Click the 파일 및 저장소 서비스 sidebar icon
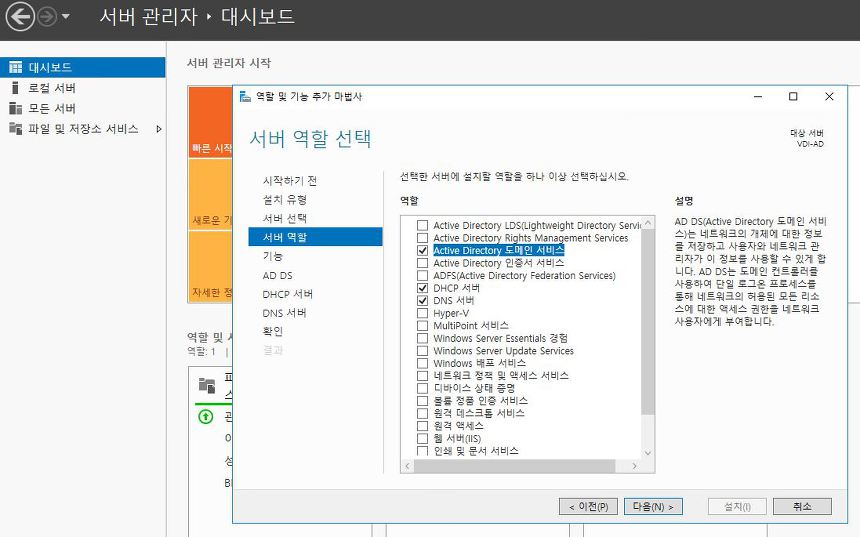 [15, 129]
